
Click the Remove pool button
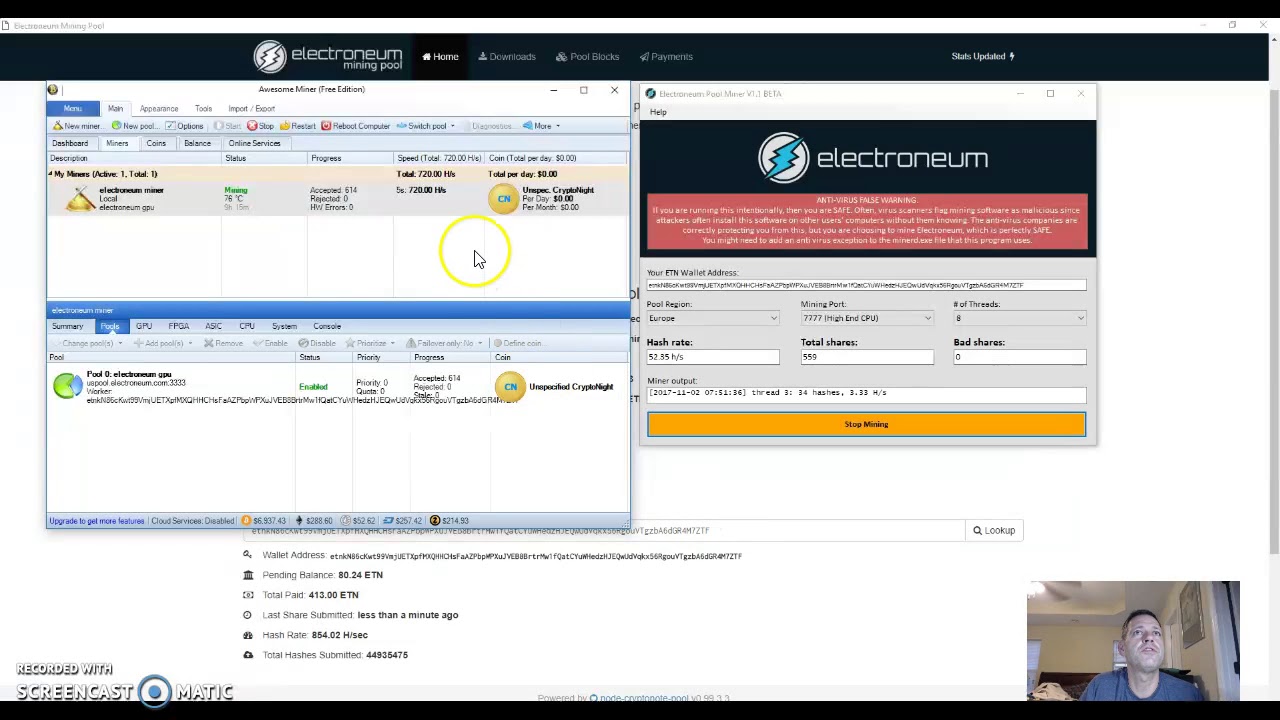[x=223, y=343]
